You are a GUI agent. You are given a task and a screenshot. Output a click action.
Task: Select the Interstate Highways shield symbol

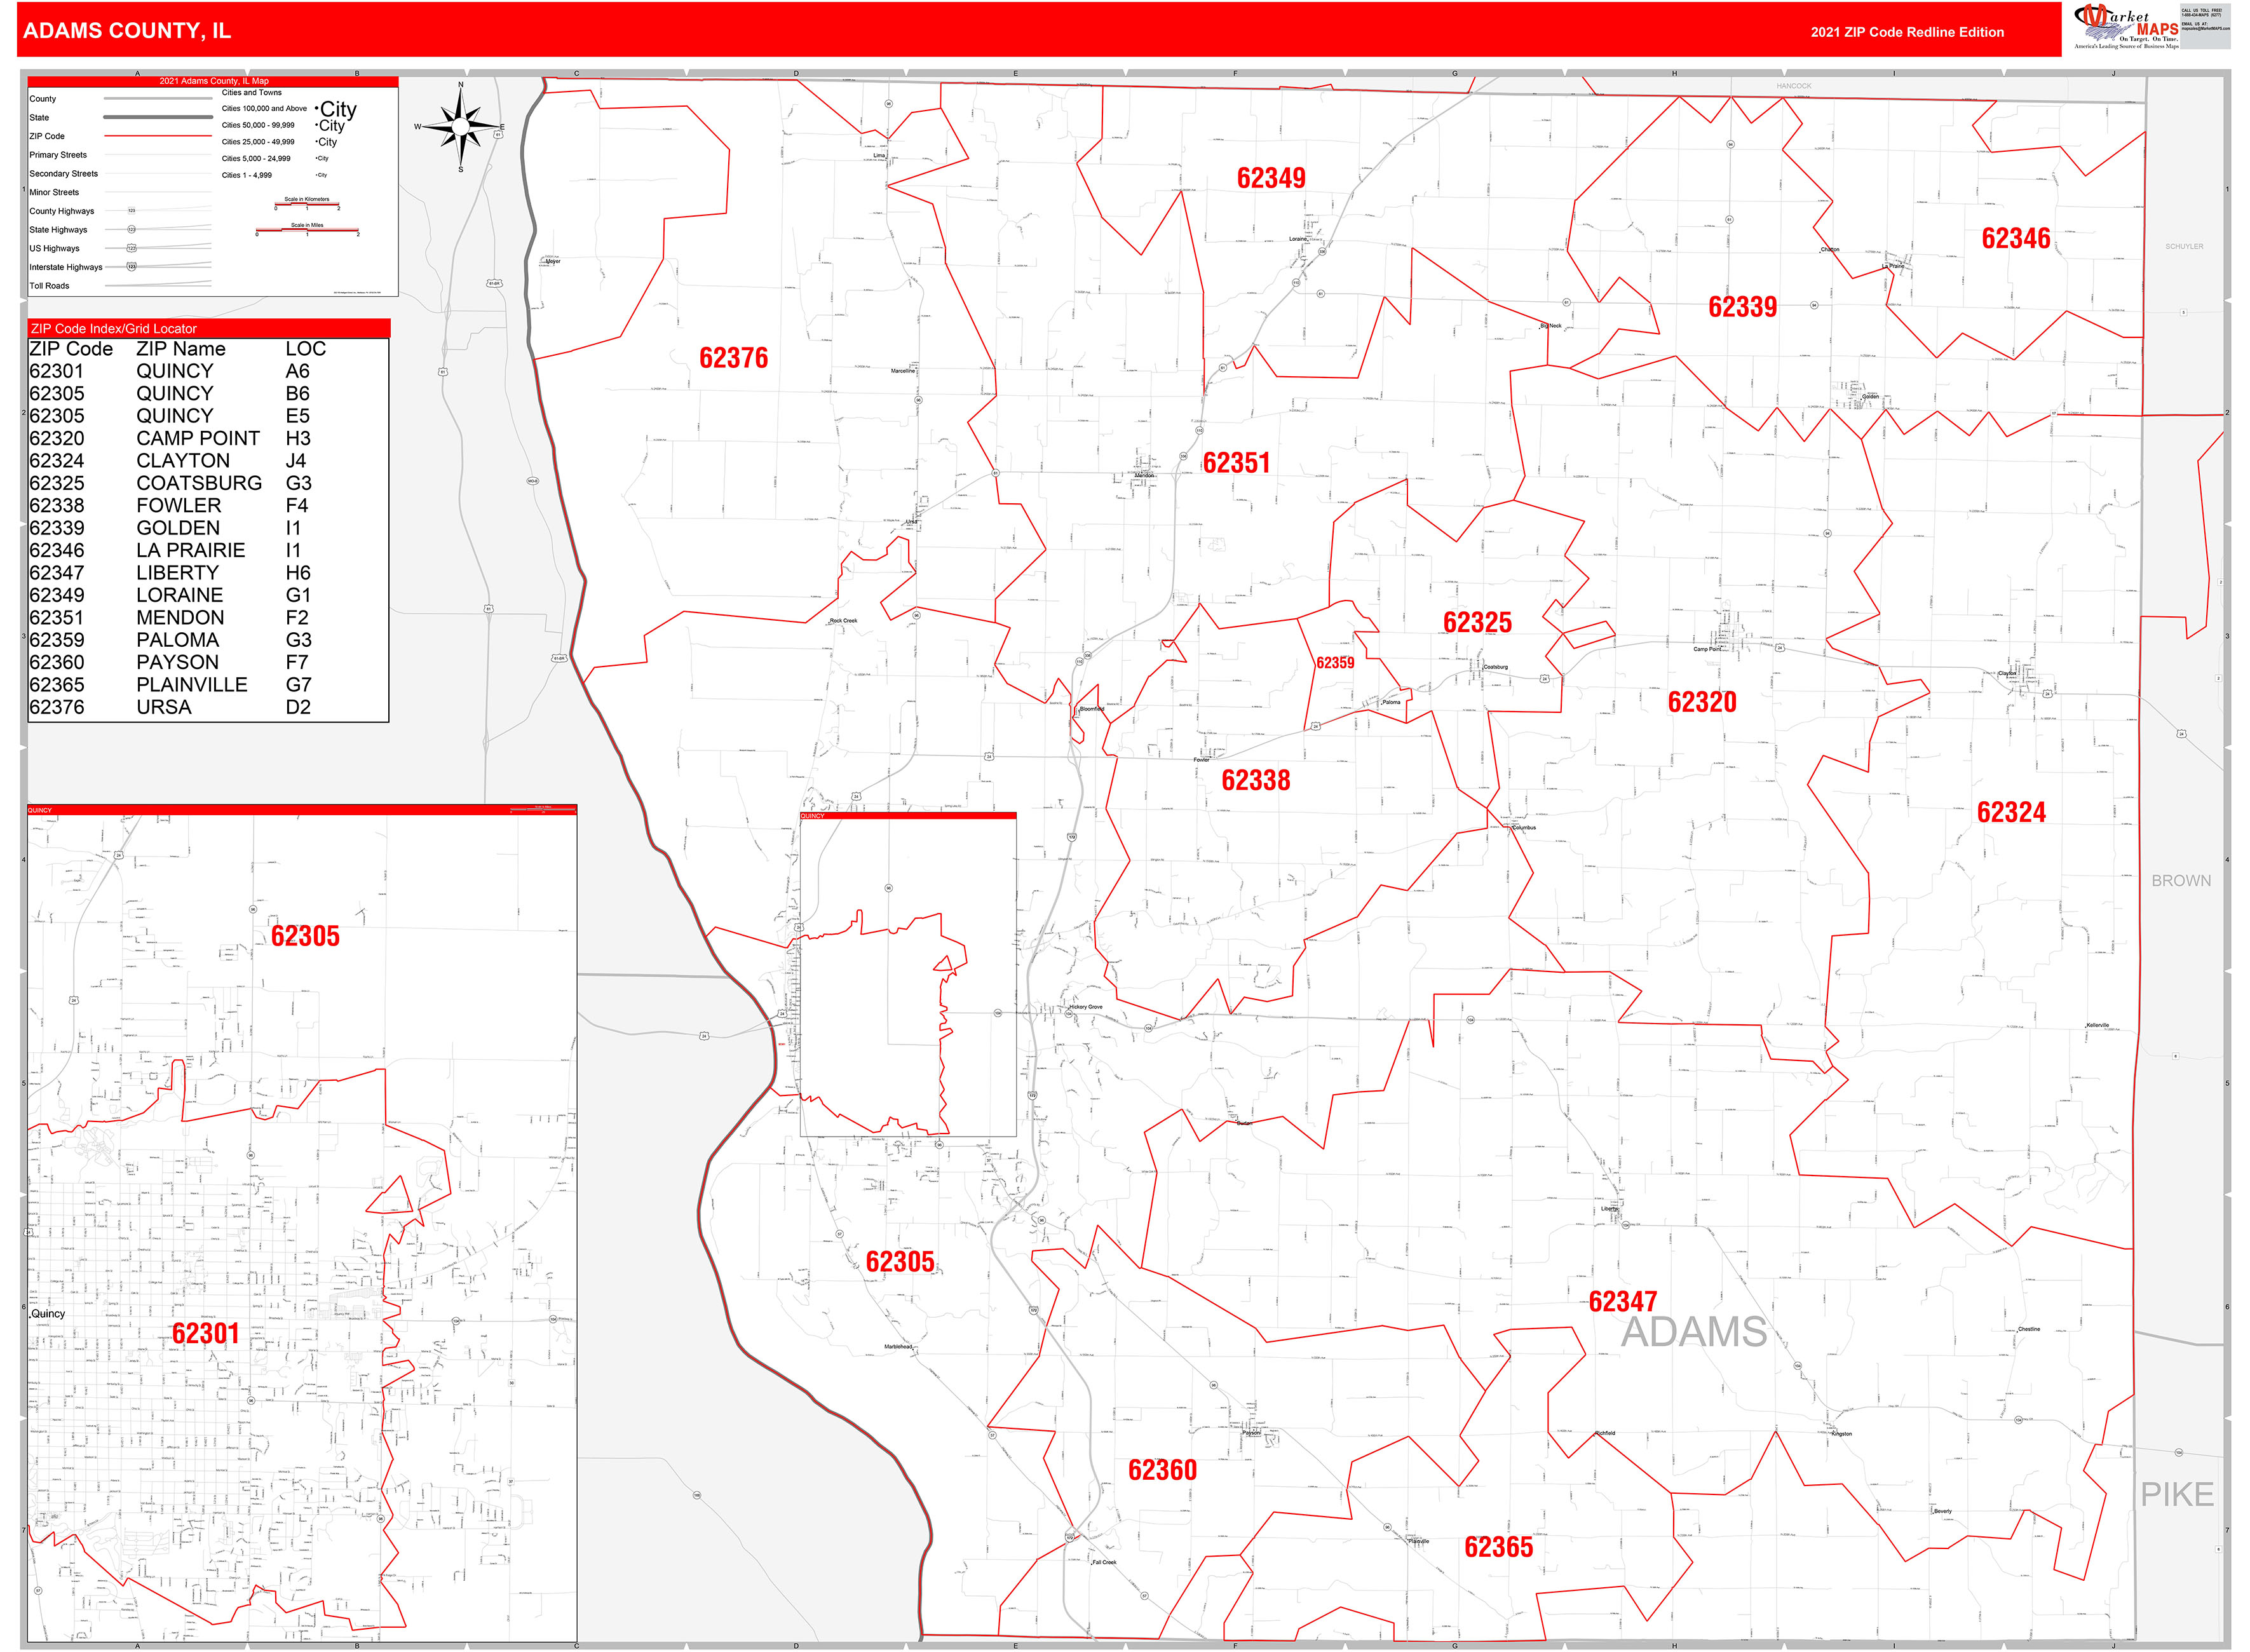coord(132,267)
